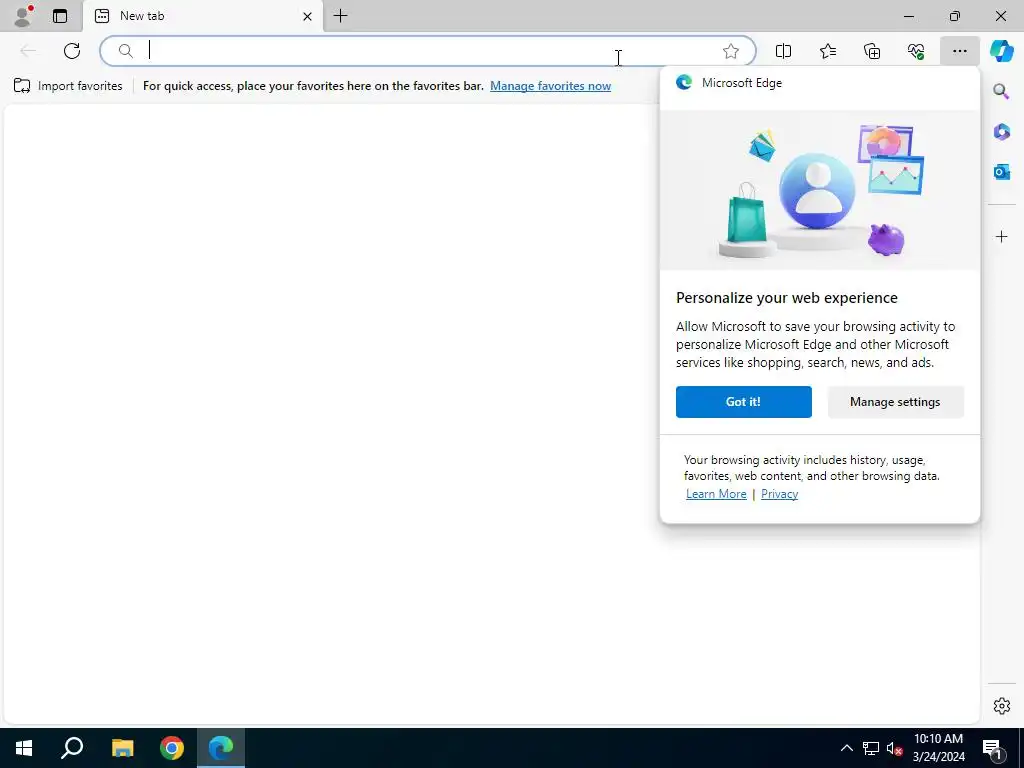1024x768 pixels.
Task: Click the personalization illustration image
Action: click(x=820, y=190)
